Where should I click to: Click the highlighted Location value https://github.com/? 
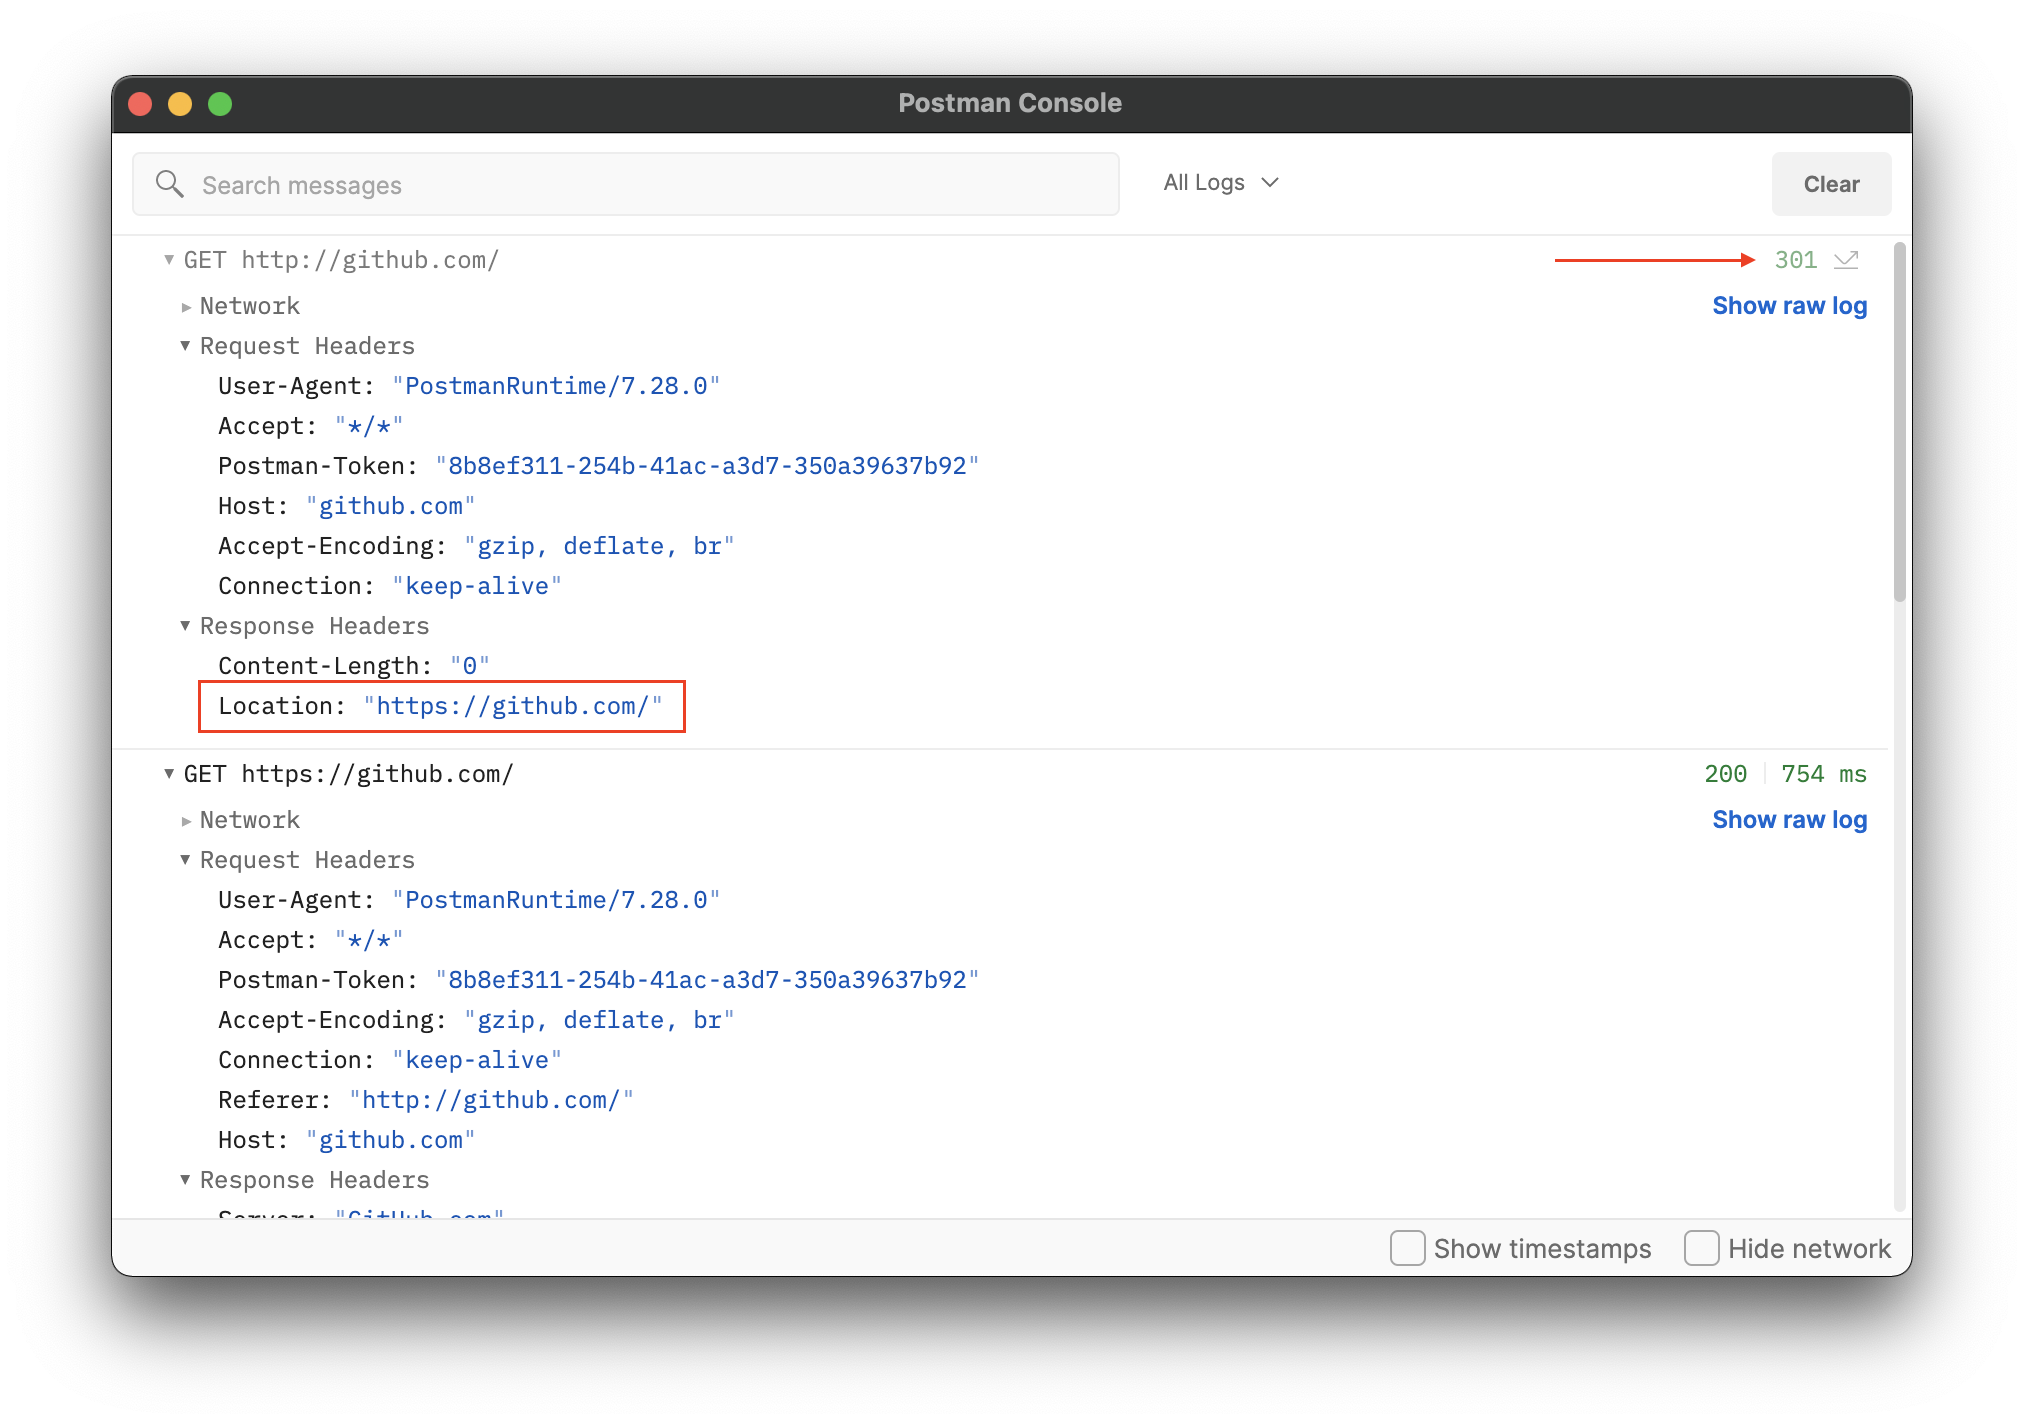click(517, 706)
